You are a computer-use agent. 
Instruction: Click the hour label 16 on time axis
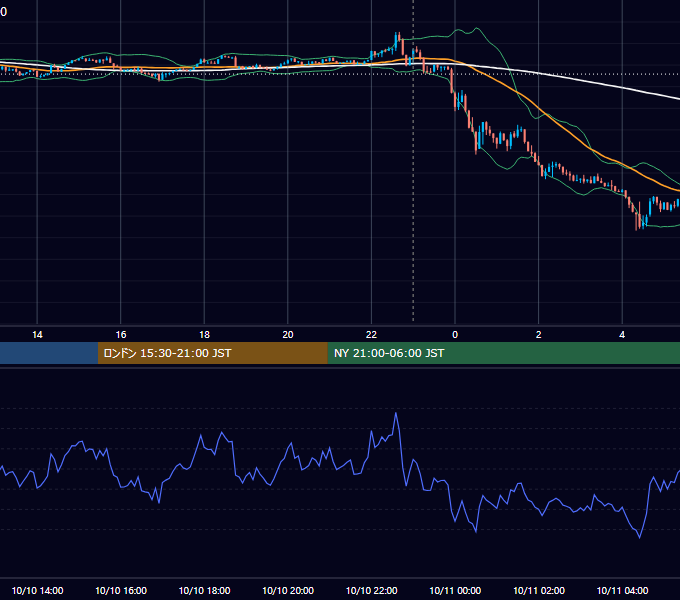click(121, 335)
